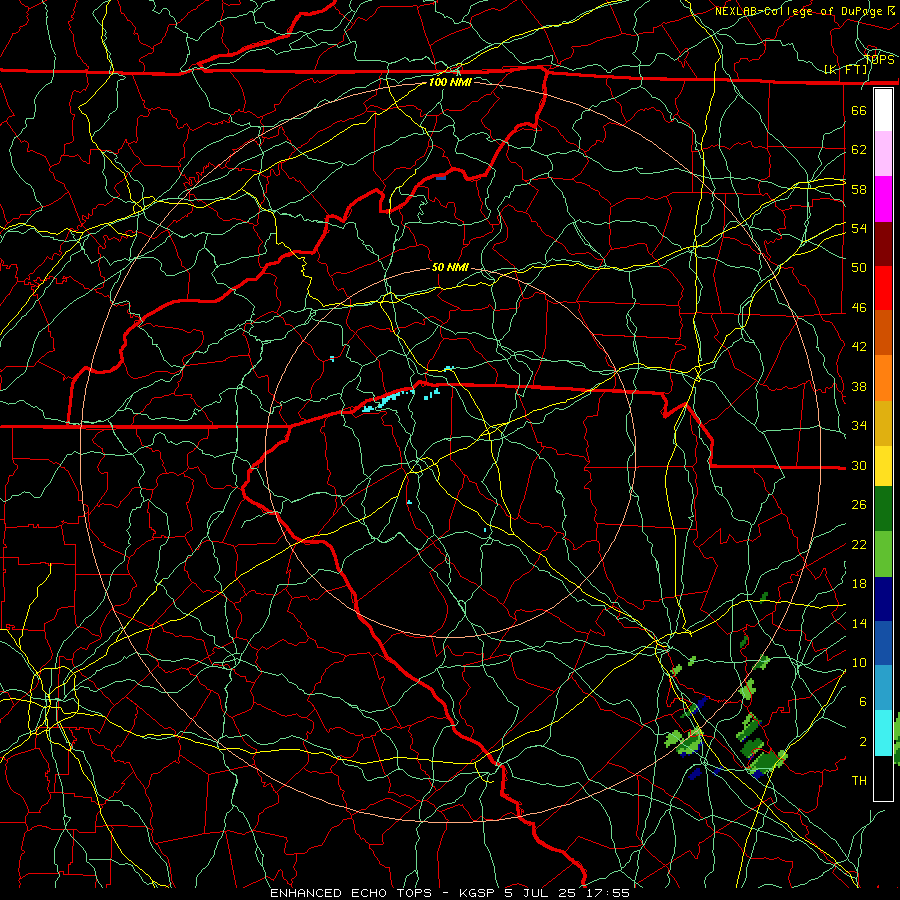This screenshot has width=900, height=900.
Task: Click the "46" scale label
Action: (859, 308)
